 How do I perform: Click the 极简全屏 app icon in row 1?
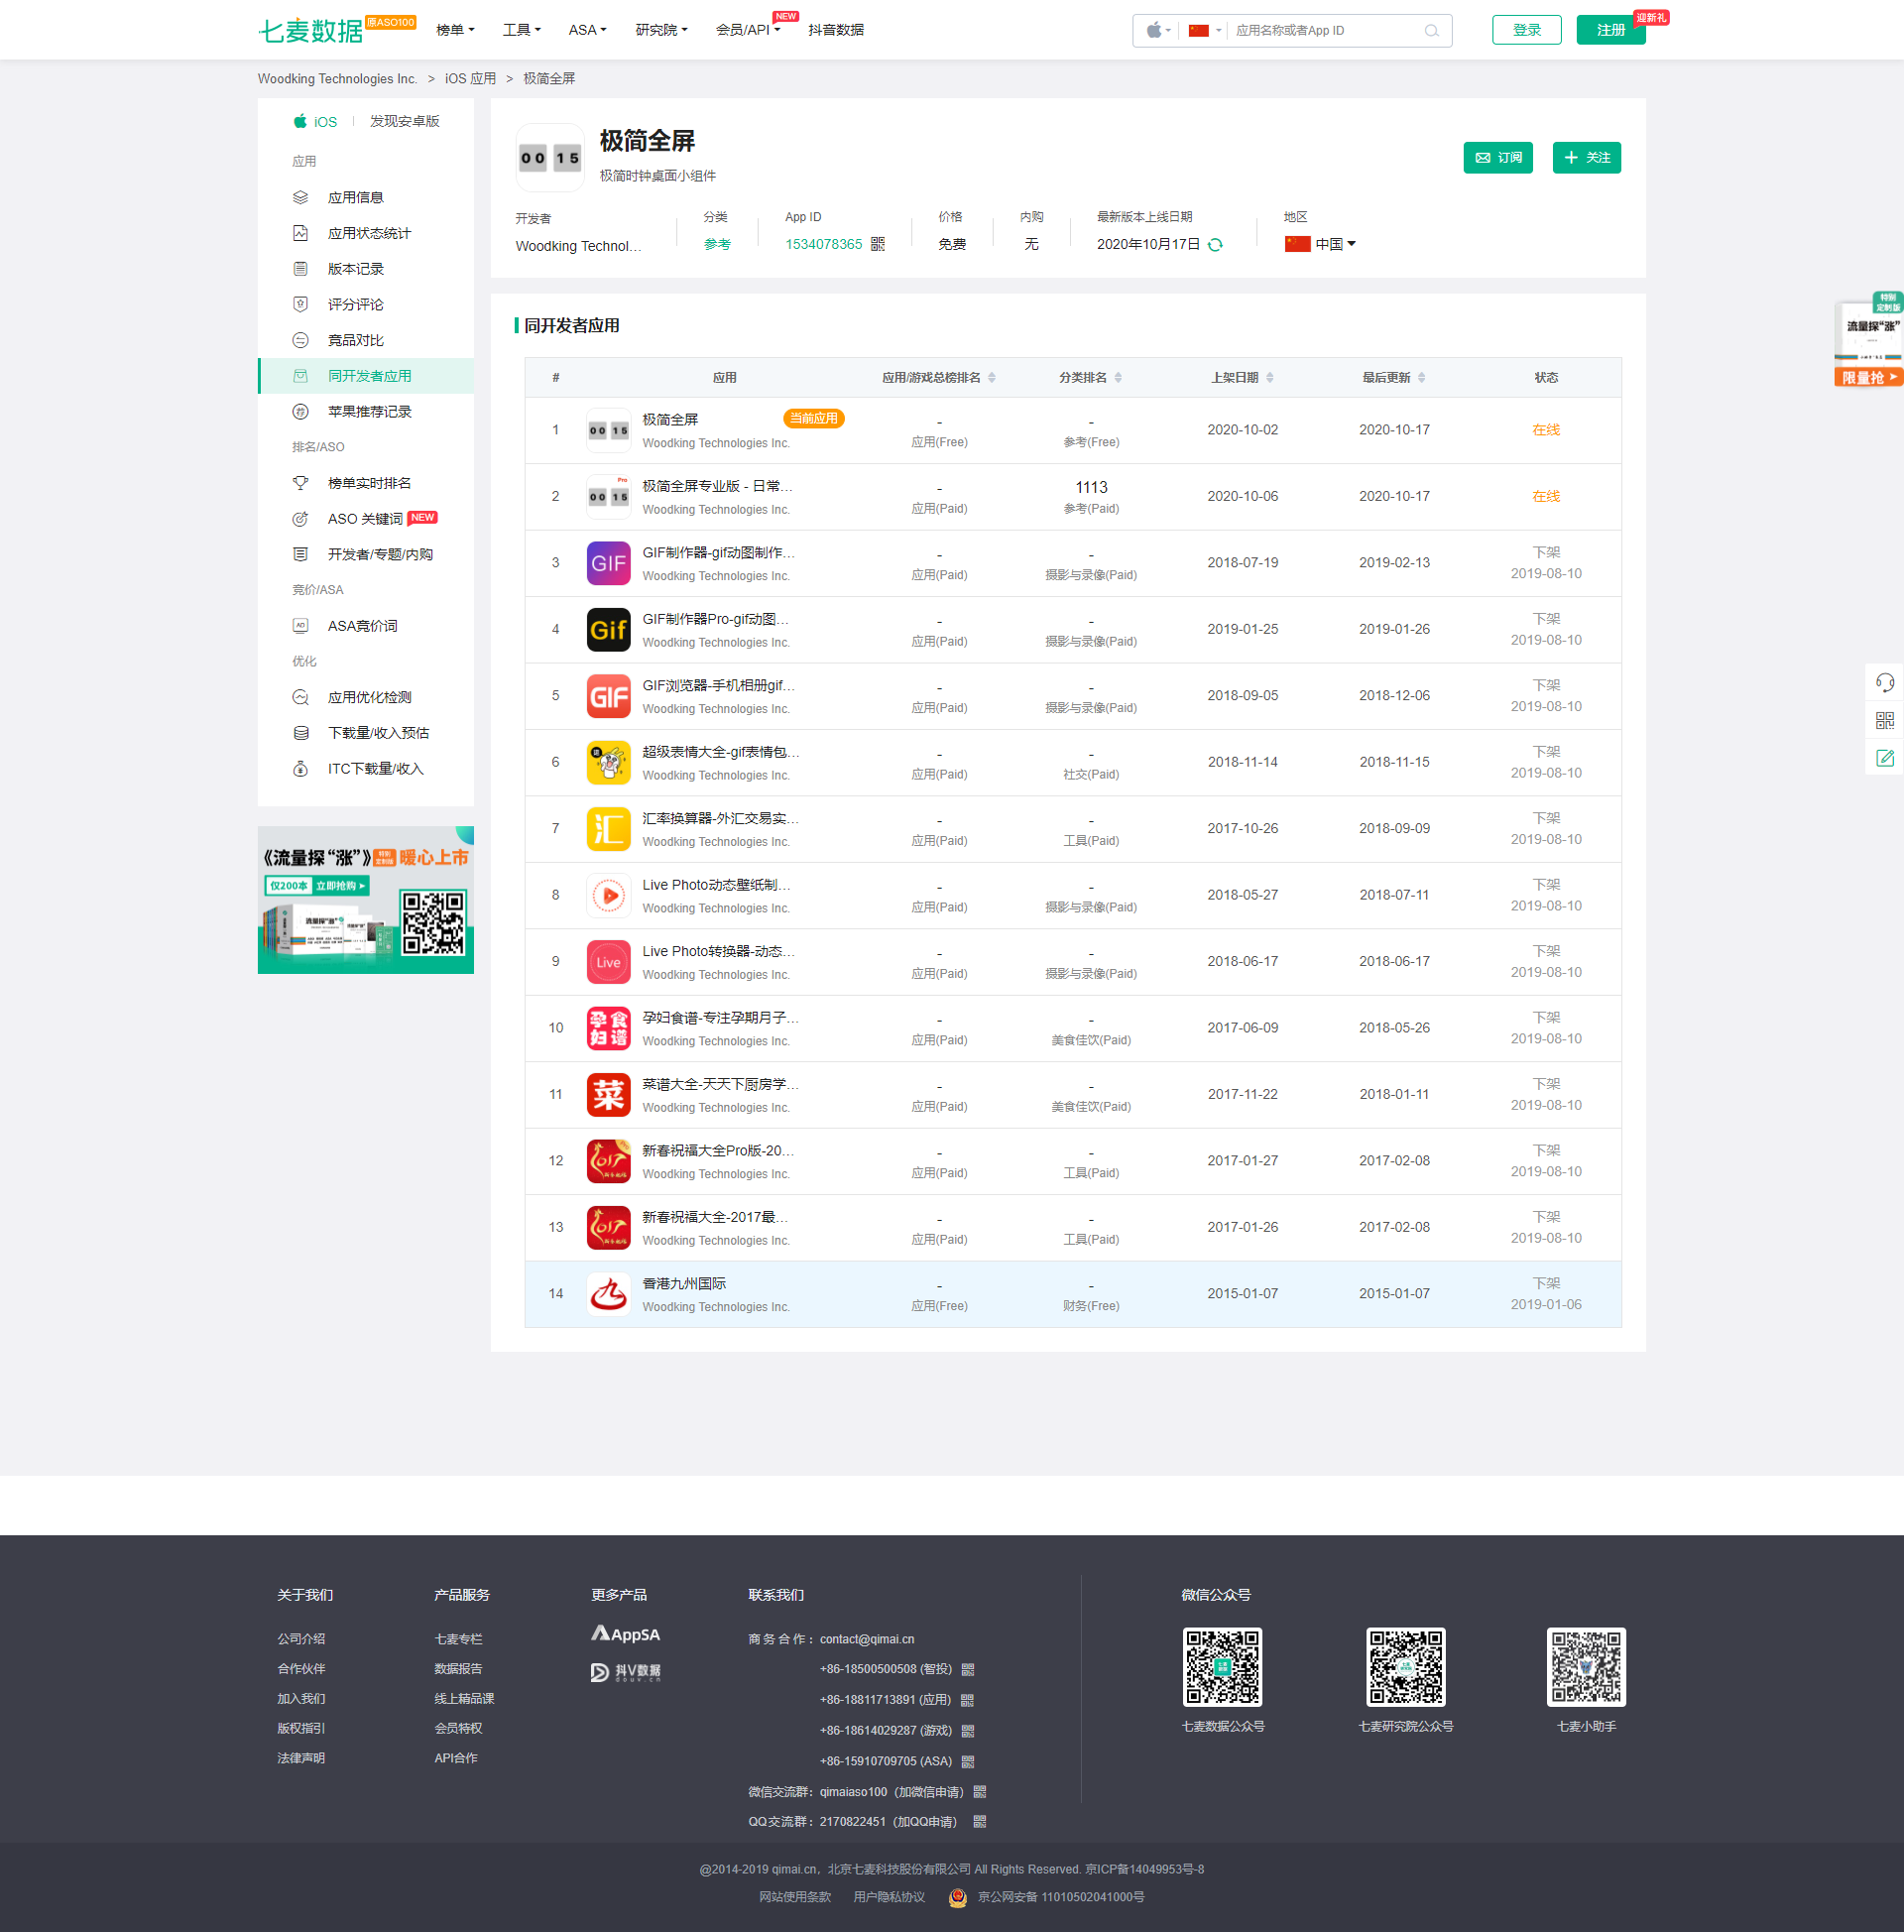coord(608,430)
